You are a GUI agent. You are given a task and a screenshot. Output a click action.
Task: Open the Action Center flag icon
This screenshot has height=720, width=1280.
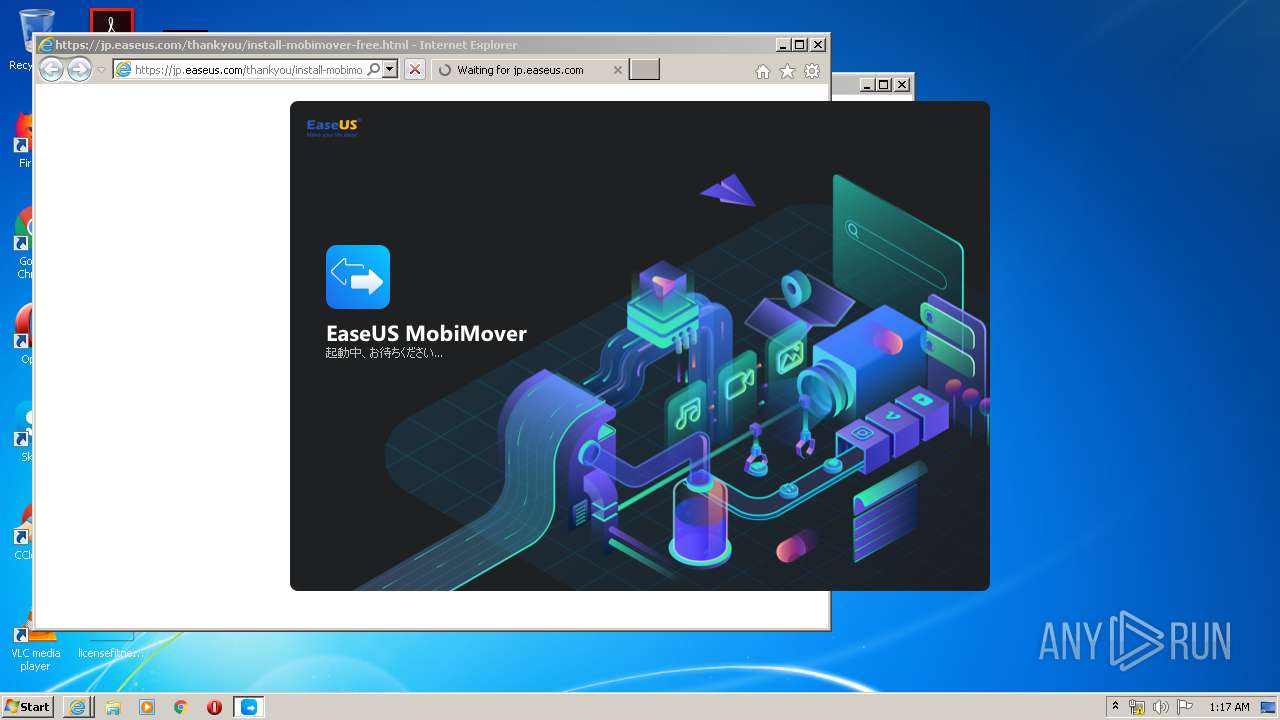[x=1185, y=707]
